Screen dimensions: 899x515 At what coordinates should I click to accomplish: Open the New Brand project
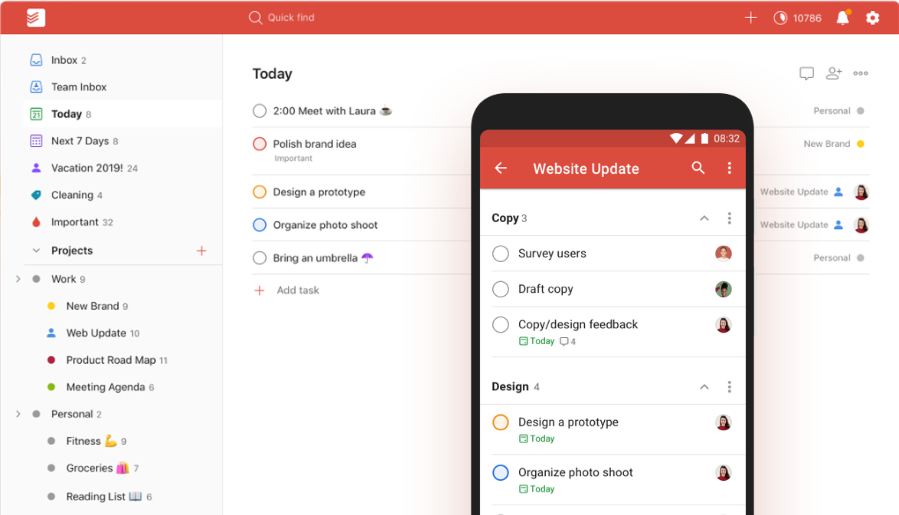(x=92, y=306)
